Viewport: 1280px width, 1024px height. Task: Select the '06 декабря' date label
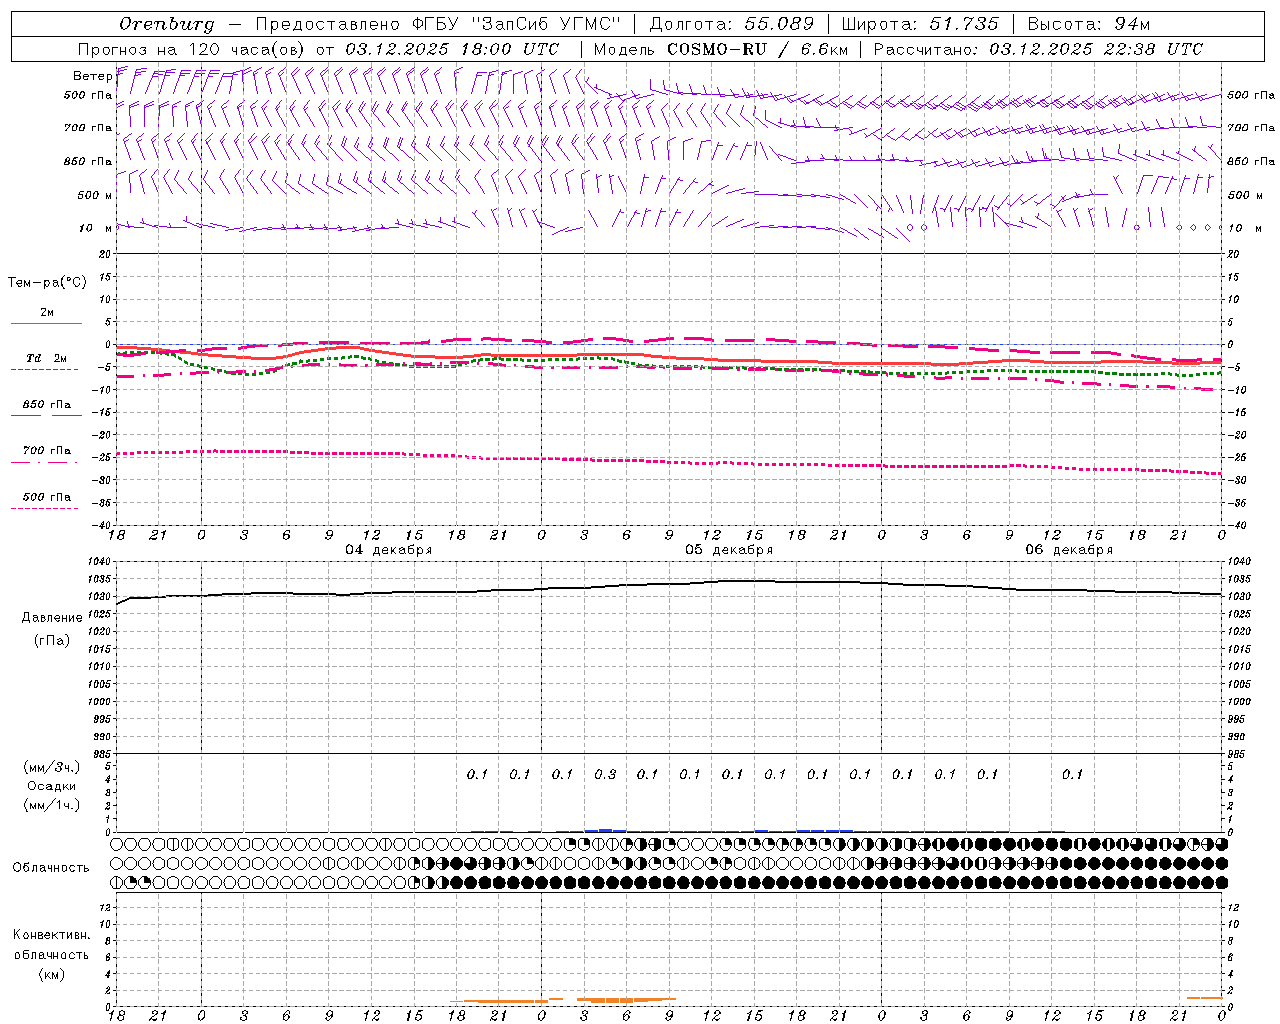click(x=1069, y=550)
